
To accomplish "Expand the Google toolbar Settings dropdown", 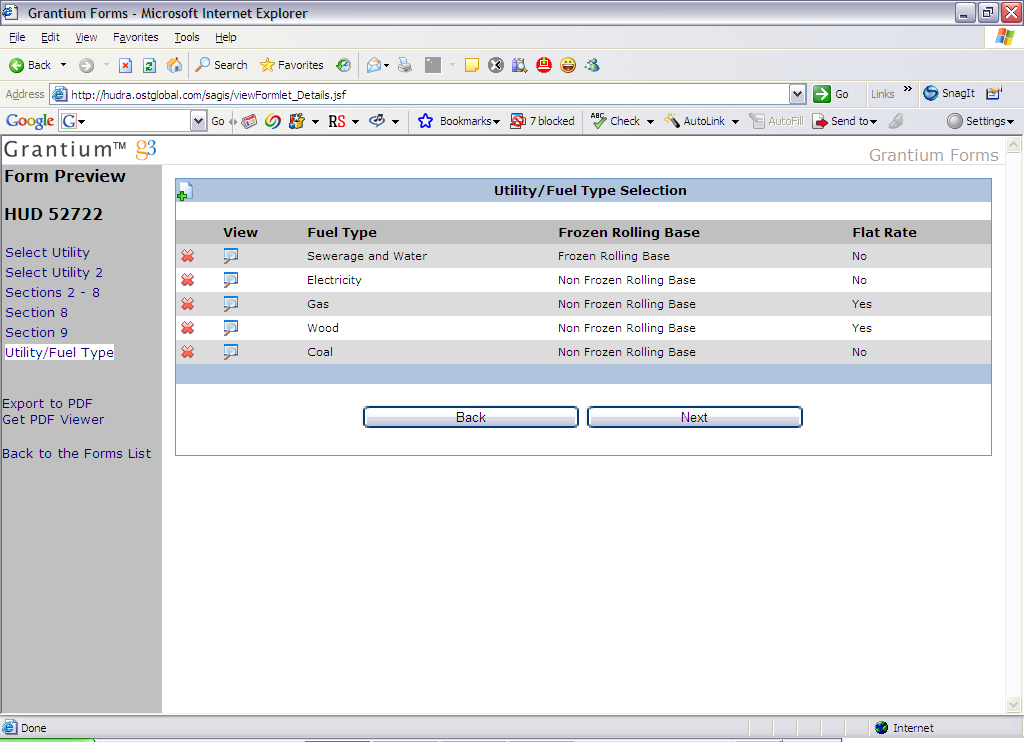I will (981, 121).
